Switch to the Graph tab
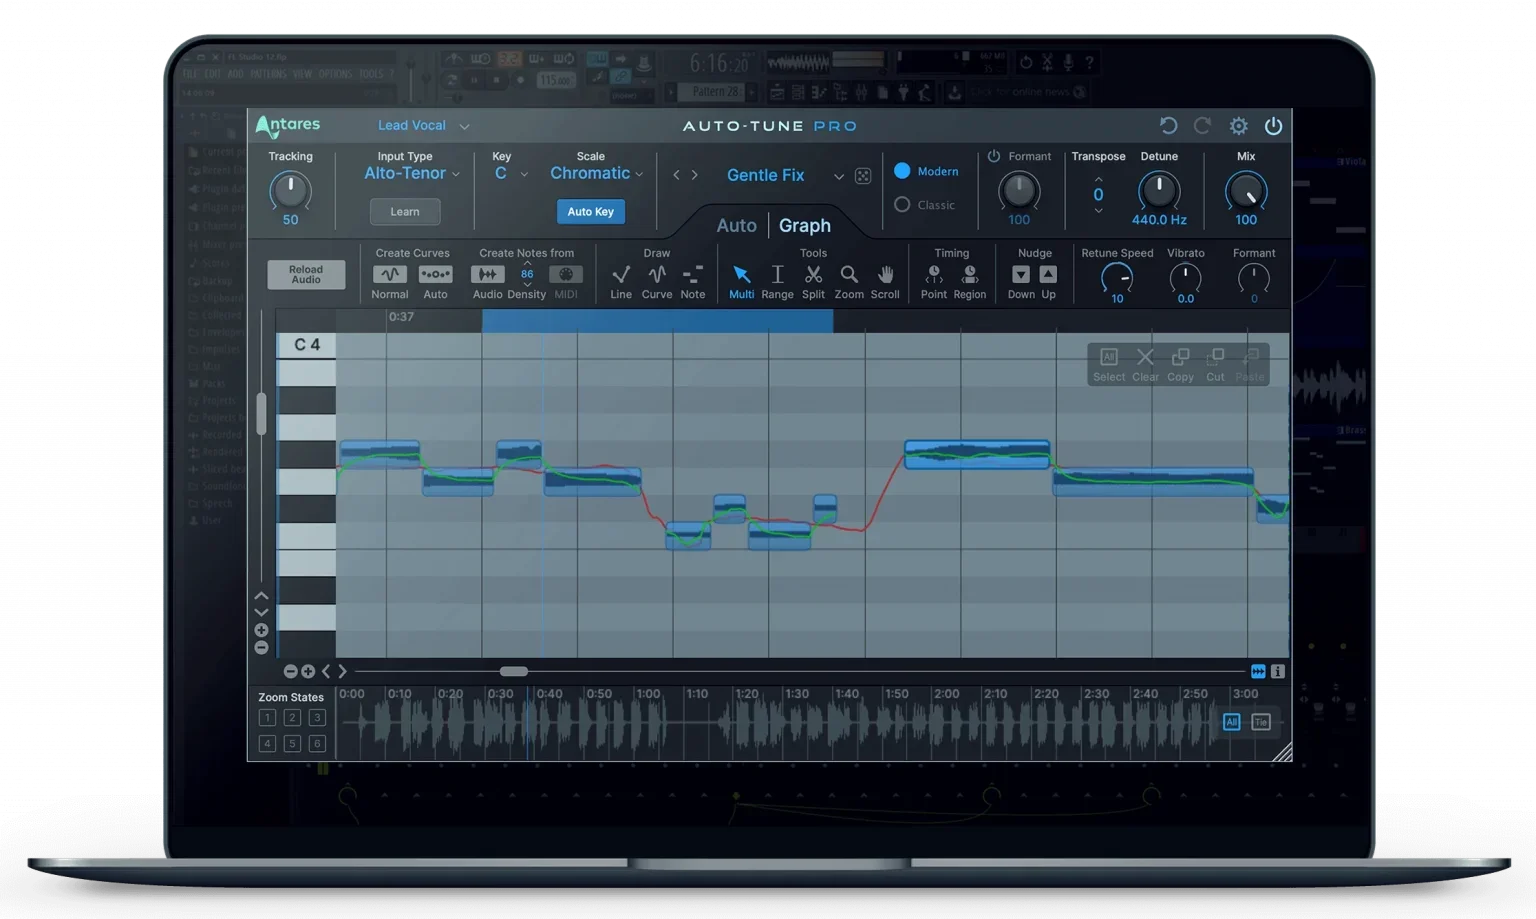 (x=804, y=226)
